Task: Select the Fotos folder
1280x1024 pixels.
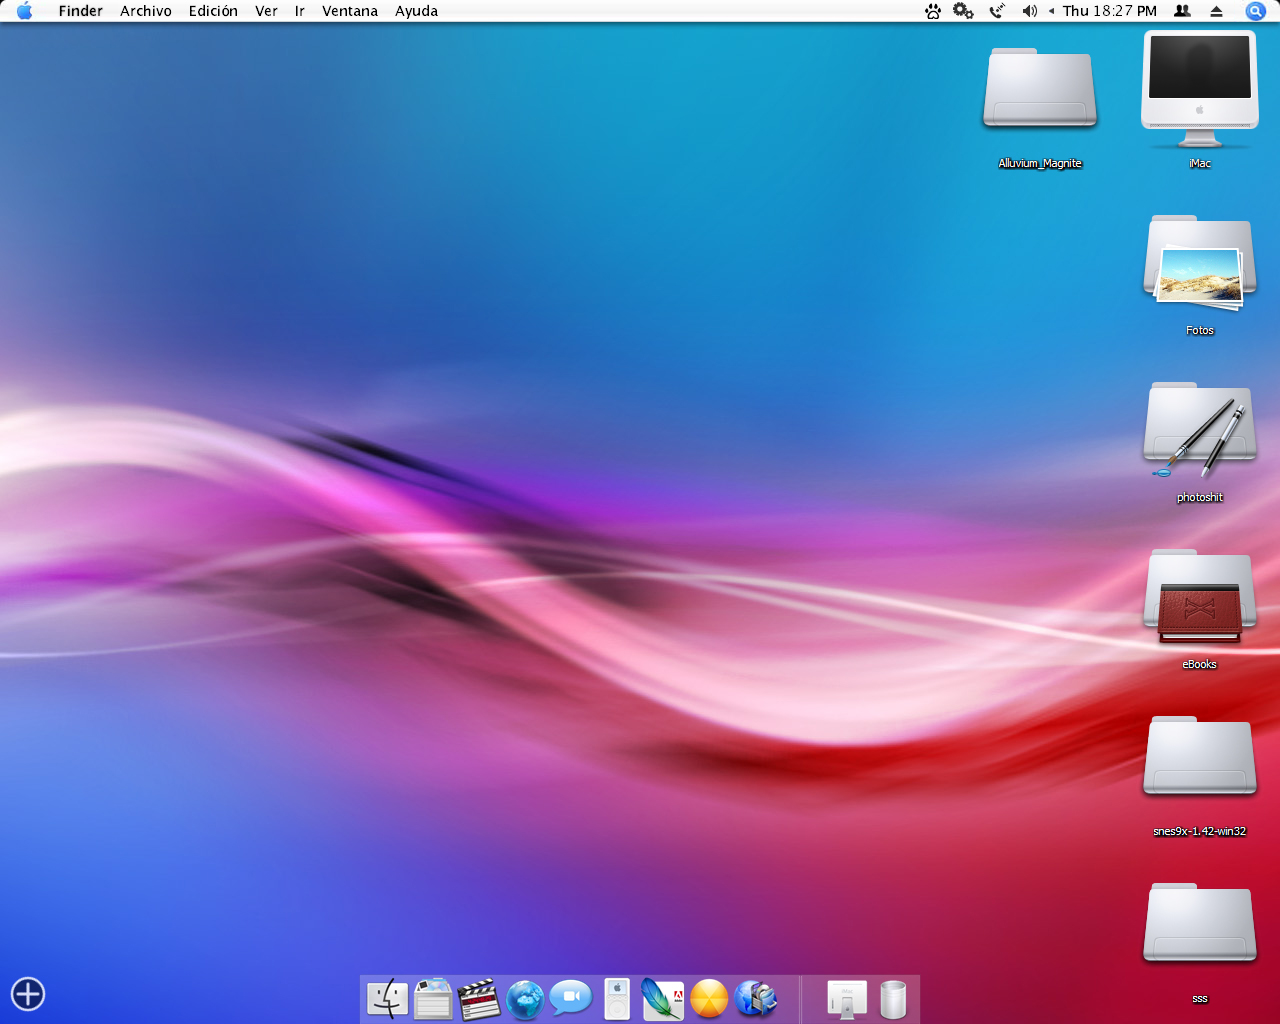Action: [x=1200, y=262]
